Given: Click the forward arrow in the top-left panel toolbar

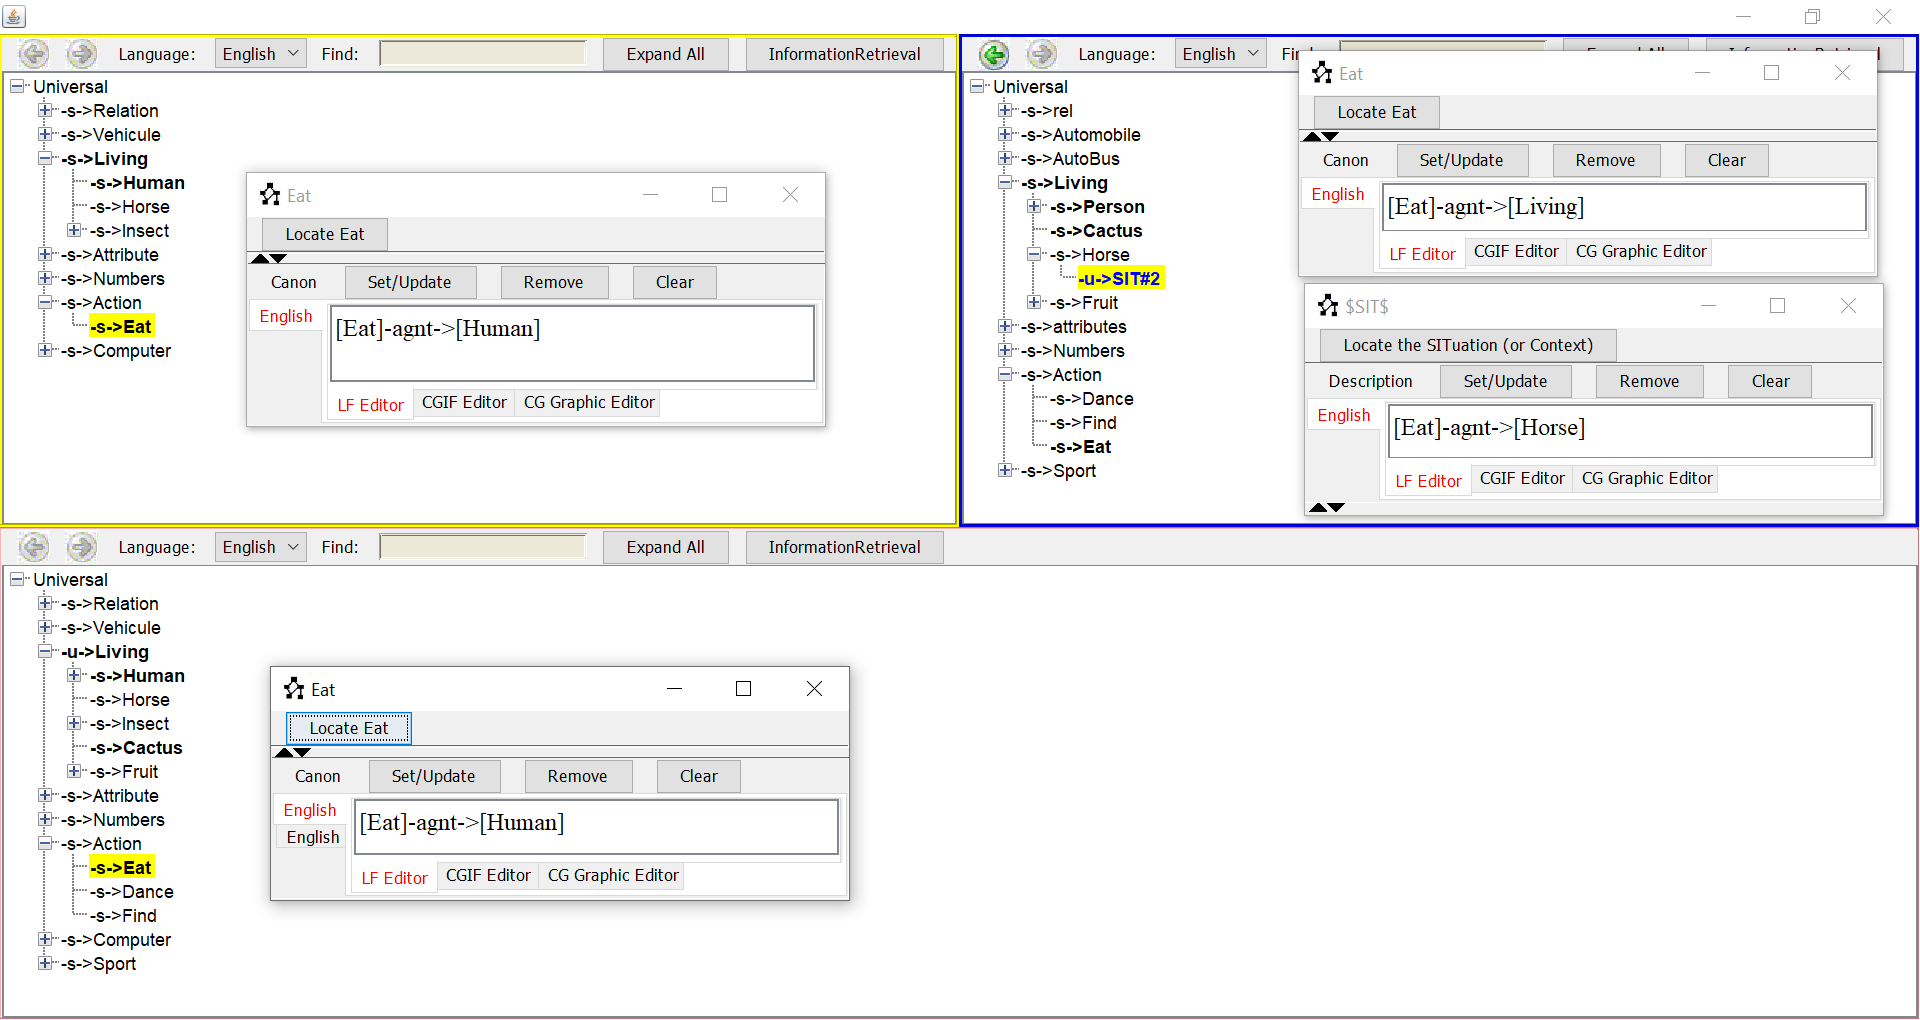Looking at the screenshot, I should tap(82, 54).
